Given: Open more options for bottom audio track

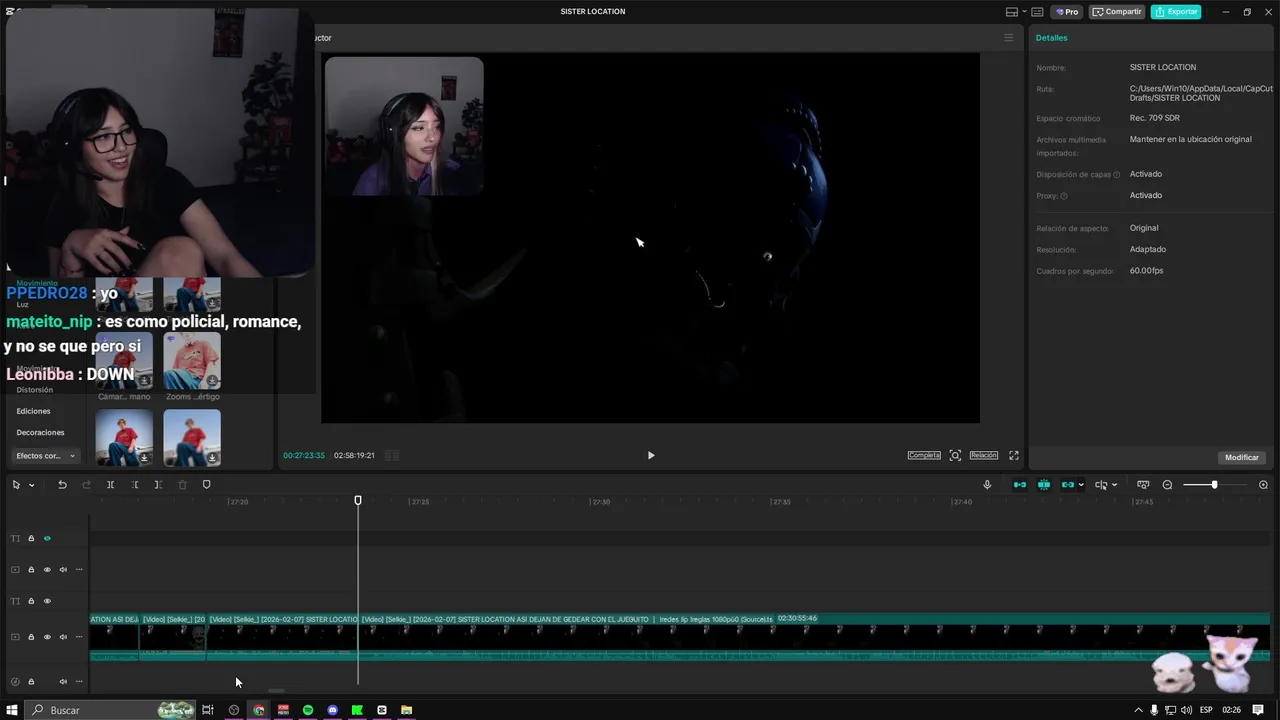Looking at the screenshot, I should click(79, 682).
